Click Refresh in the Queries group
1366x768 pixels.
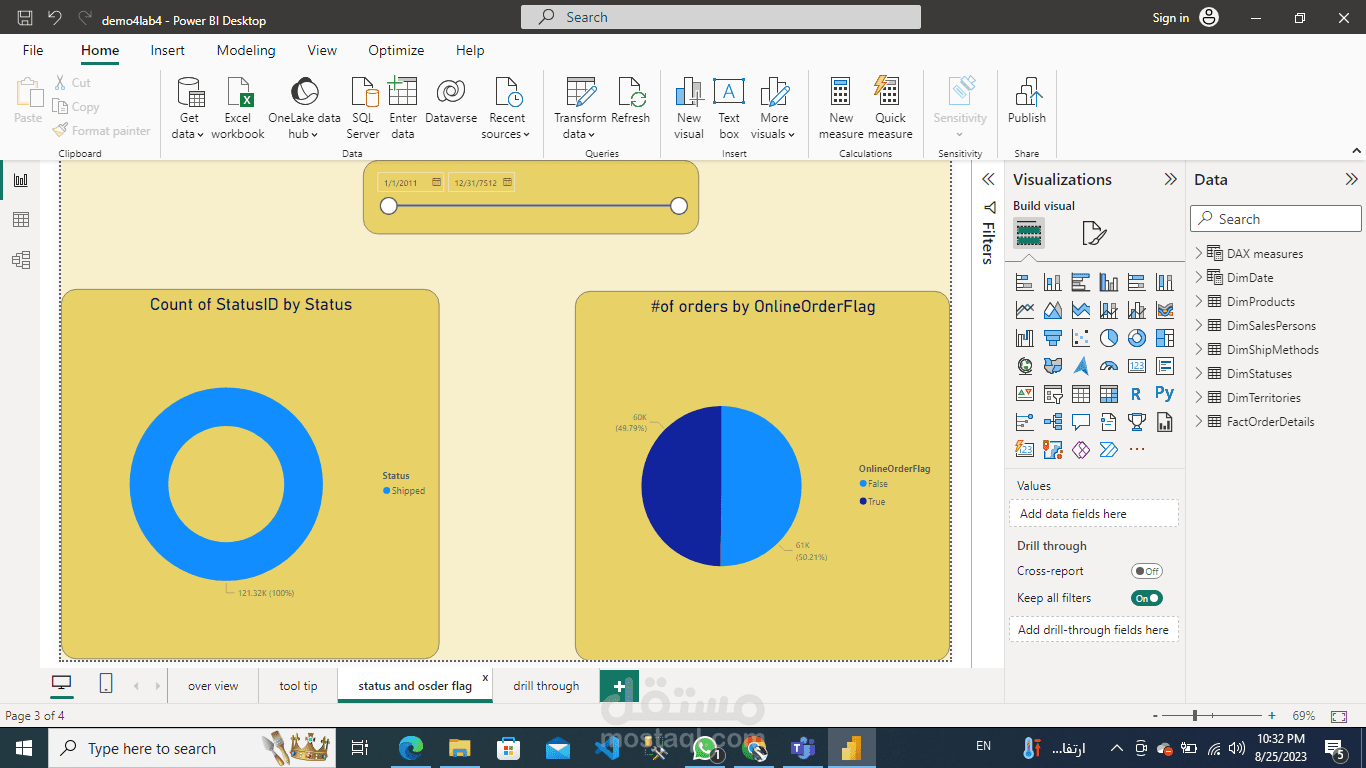(630, 101)
